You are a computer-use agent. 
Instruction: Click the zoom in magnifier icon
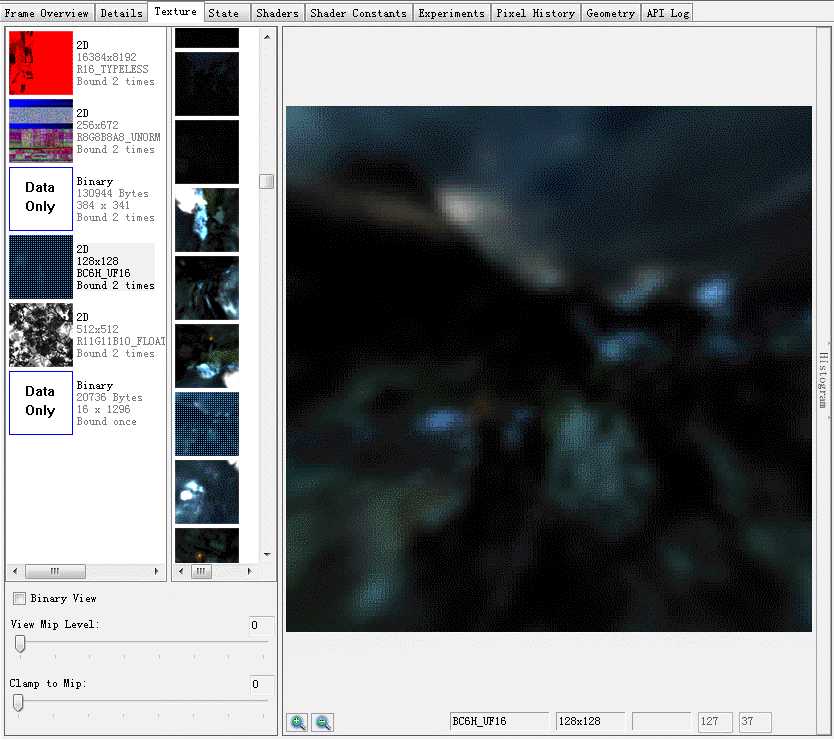coord(297,722)
